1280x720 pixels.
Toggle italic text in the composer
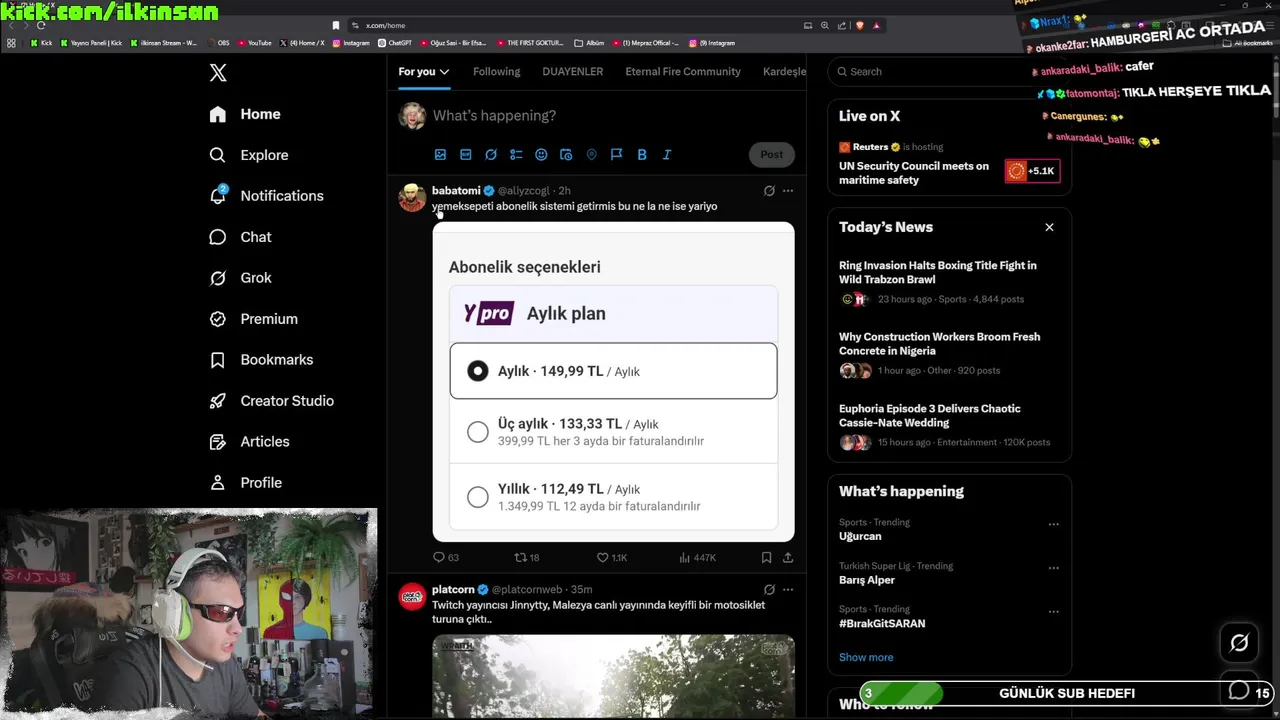pyautogui.click(x=667, y=154)
